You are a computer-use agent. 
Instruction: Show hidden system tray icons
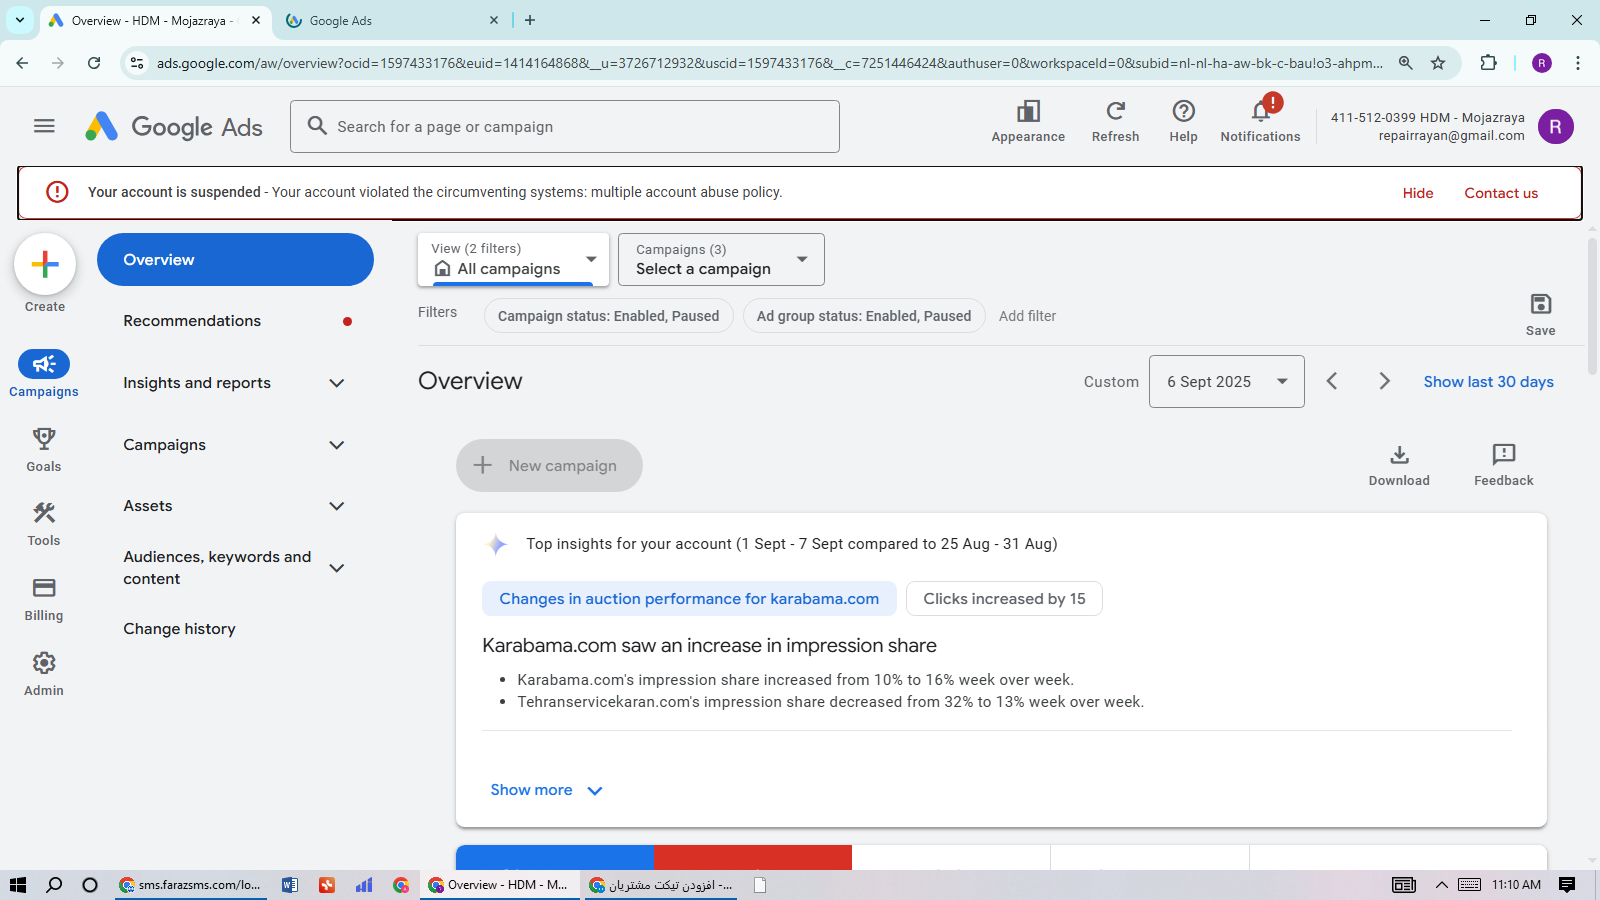coord(1441,885)
